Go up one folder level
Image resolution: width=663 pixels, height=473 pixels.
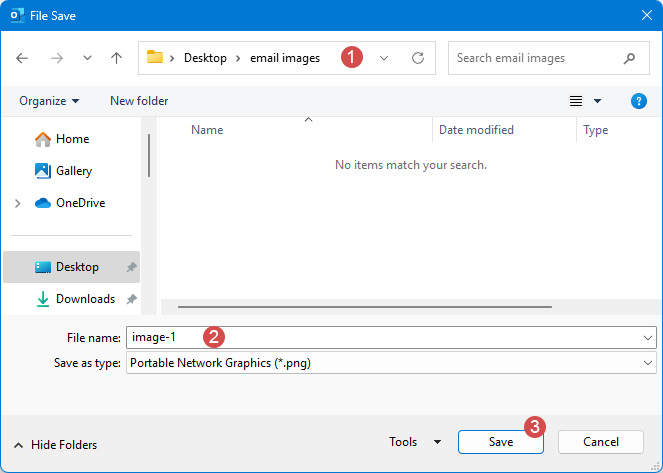(x=116, y=58)
